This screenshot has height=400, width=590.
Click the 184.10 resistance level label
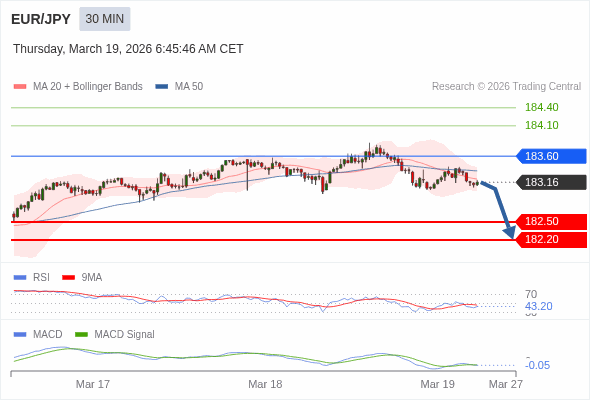541,125
